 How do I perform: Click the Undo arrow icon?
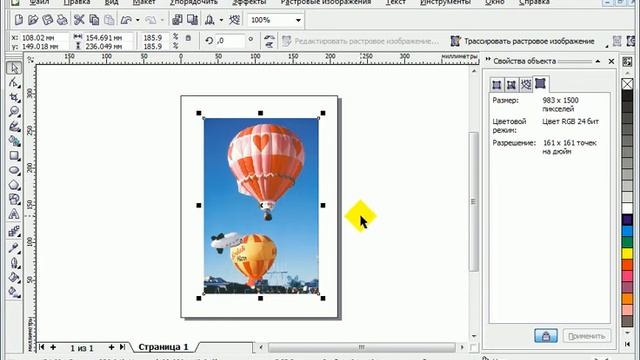(x=126, y=20)
